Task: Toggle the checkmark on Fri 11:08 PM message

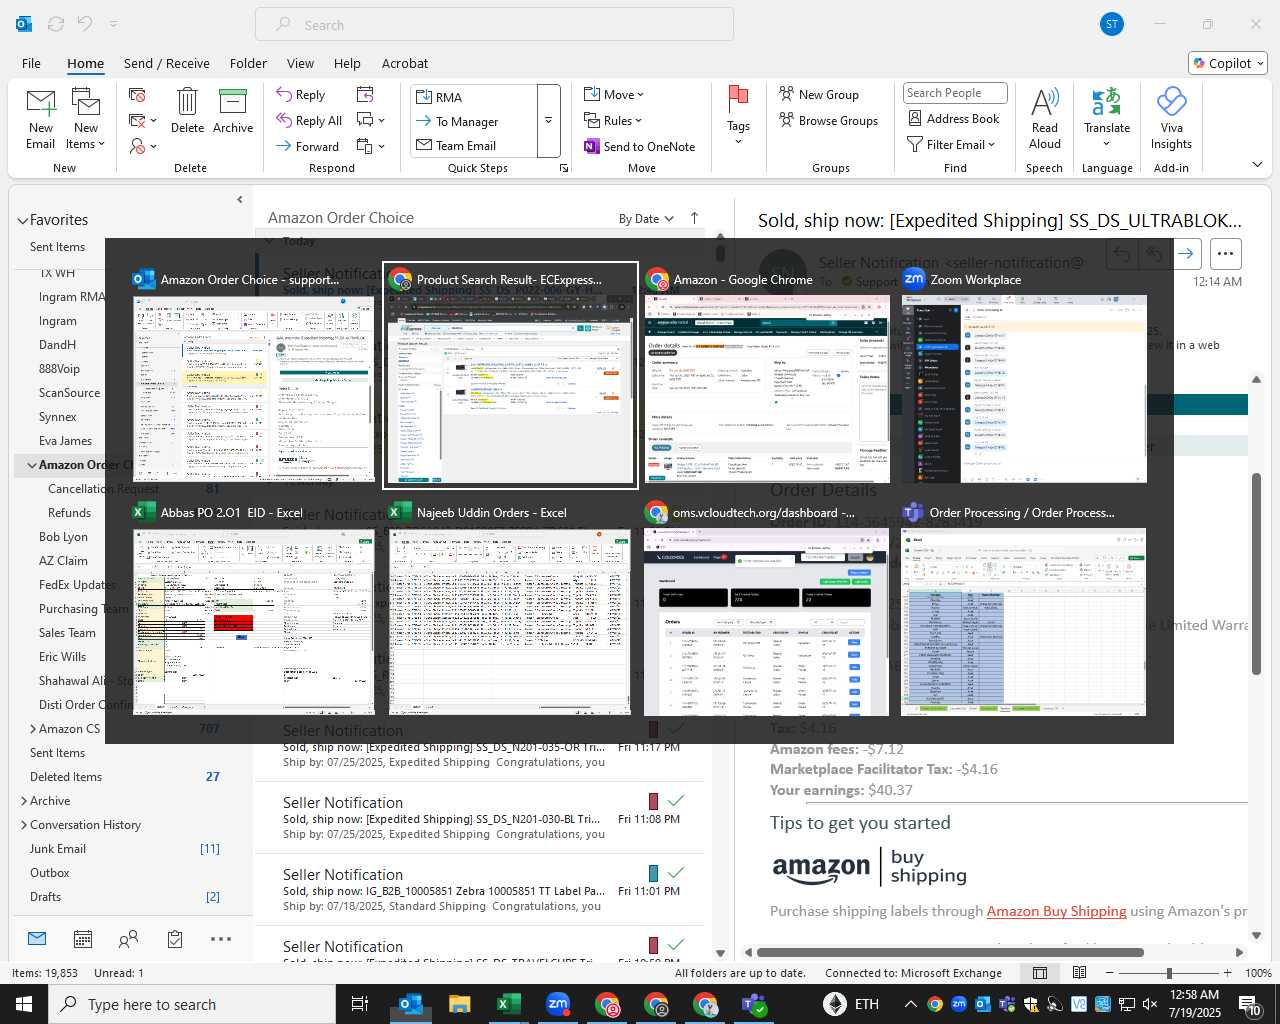Action: coord(676,801)
